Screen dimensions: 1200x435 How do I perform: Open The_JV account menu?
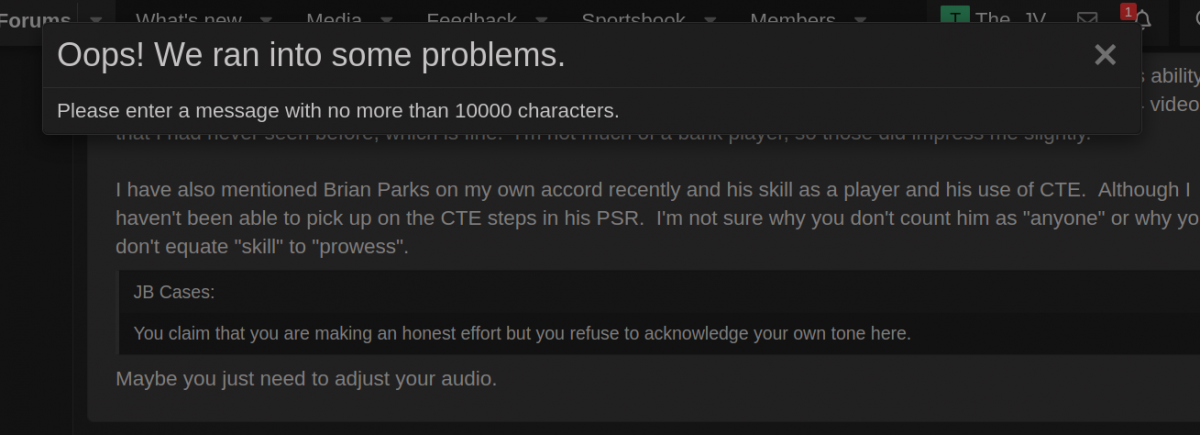click(1010, 19)
